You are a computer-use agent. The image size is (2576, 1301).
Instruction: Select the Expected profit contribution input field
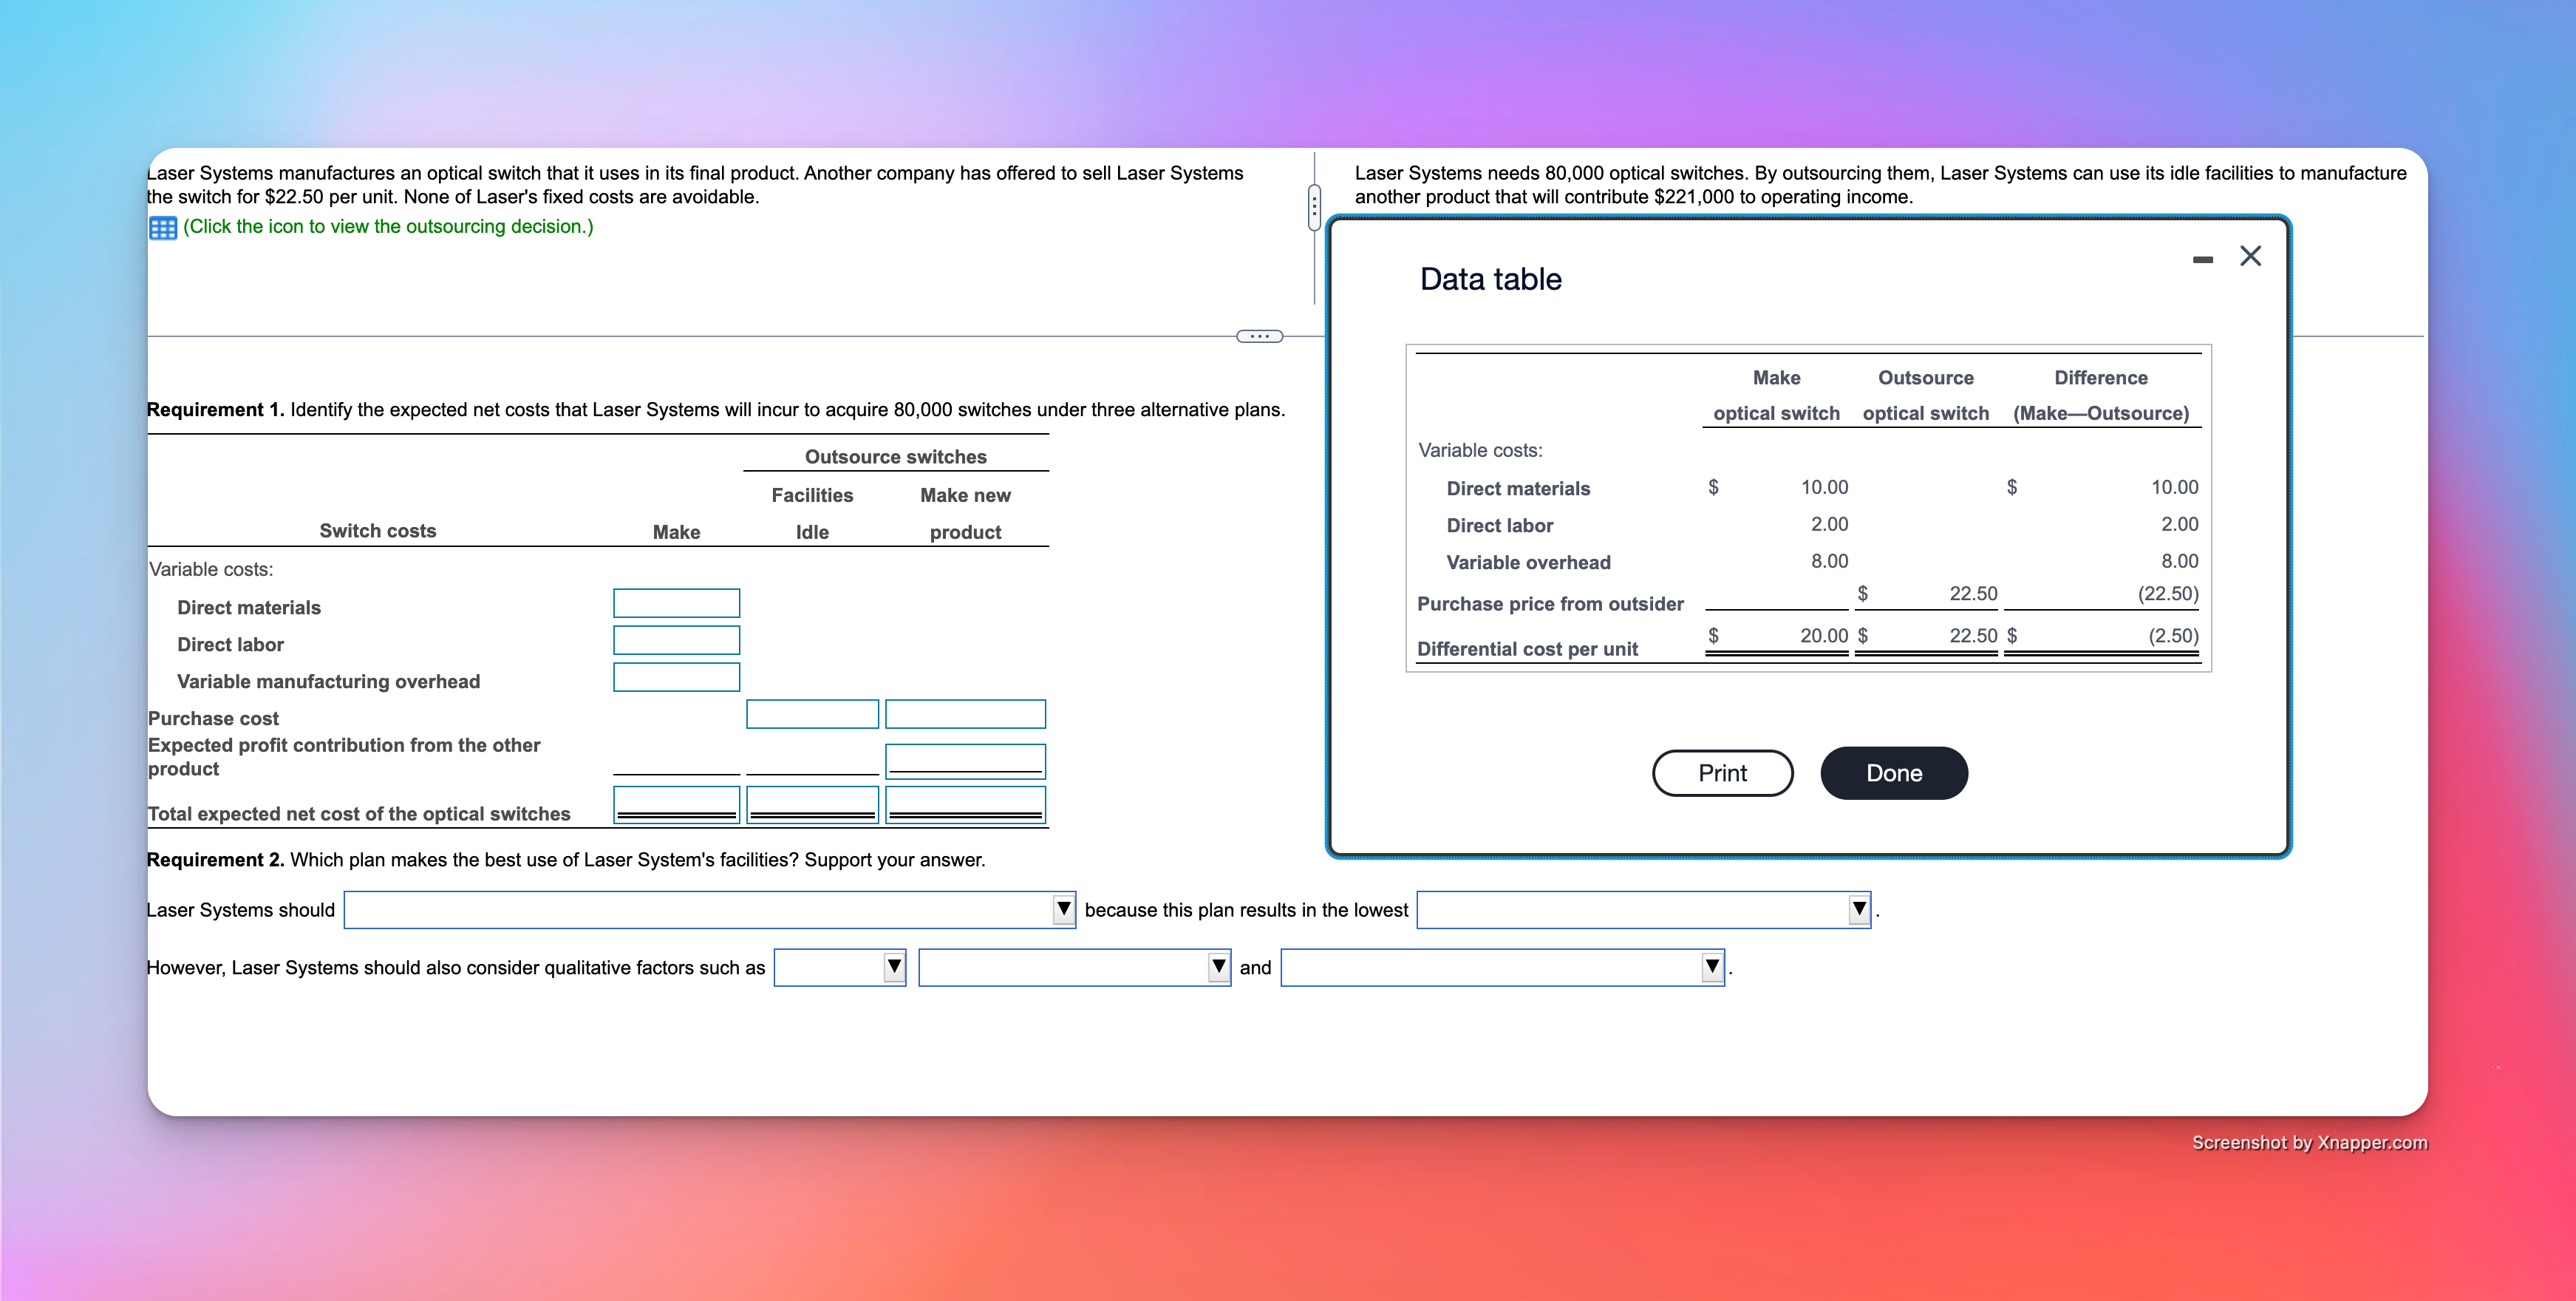pyautogui.click(x=966, y=761)
